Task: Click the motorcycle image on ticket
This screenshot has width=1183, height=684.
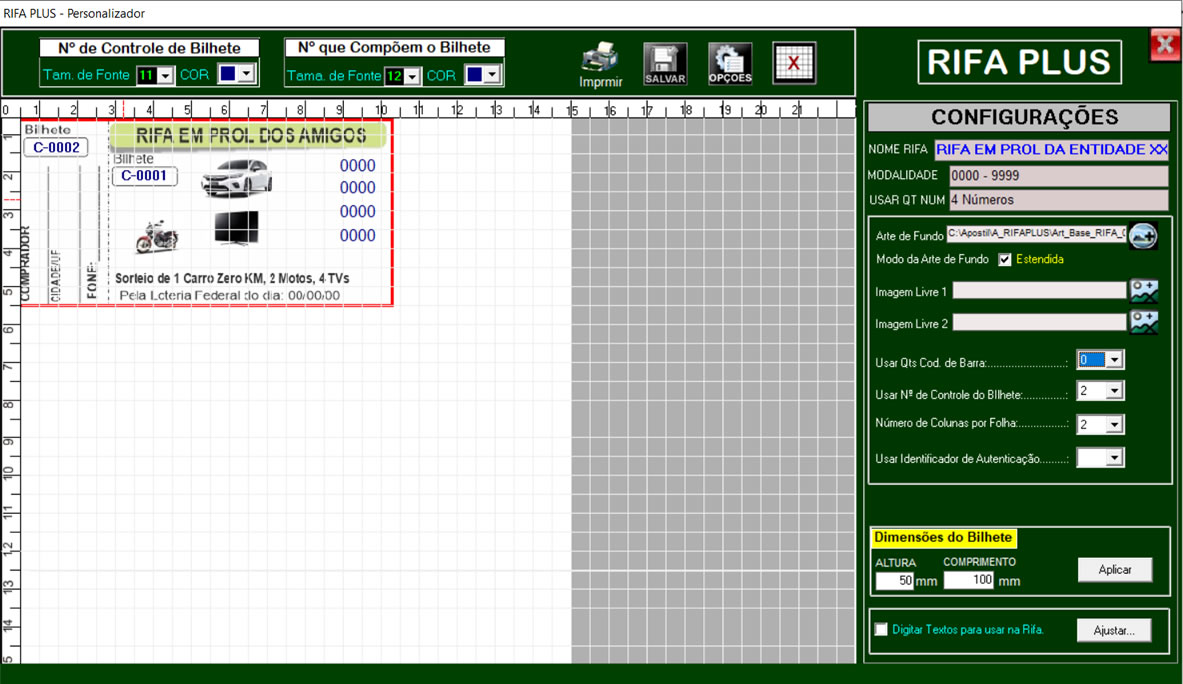Action: (157, 238)
